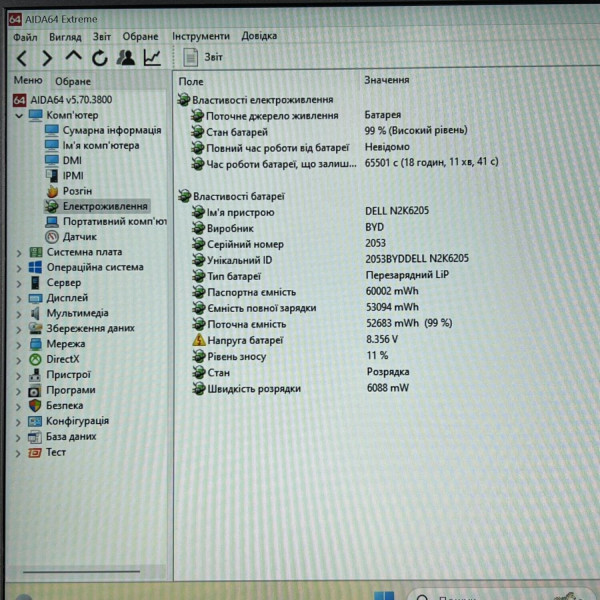Switch to the Меню tab
600x600 pixels.
pyautogui.click(x=28, y=80)
